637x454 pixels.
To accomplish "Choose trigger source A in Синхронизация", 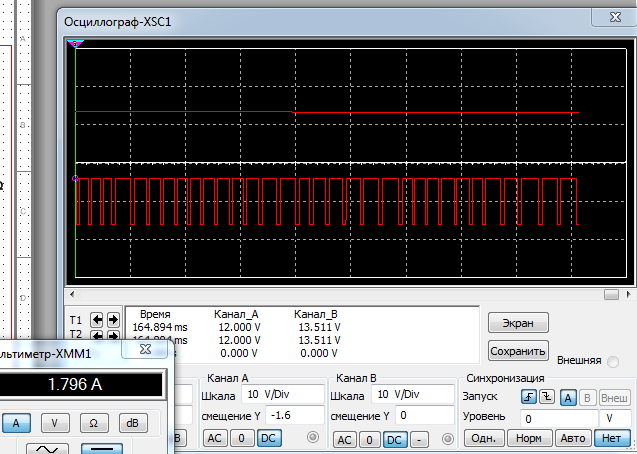I will [x=568, y=398].
